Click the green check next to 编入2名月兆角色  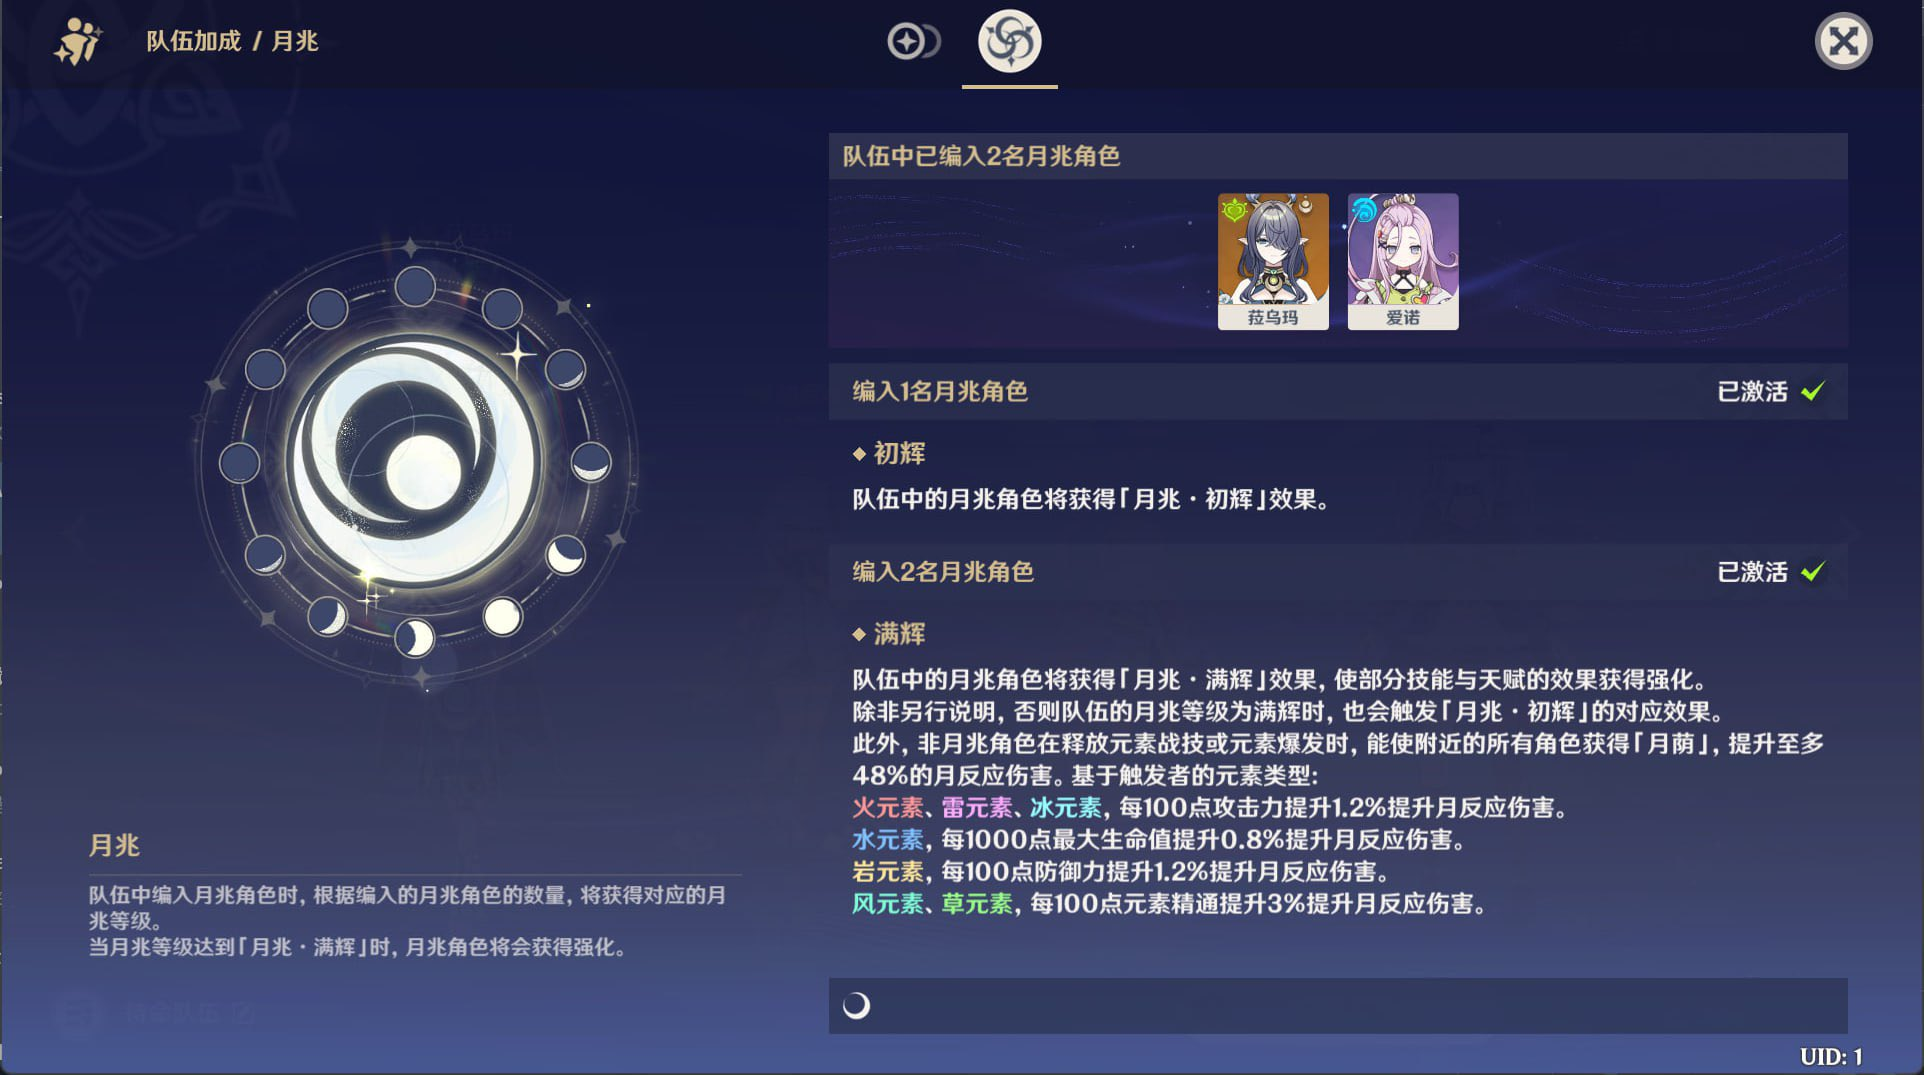1813,571
